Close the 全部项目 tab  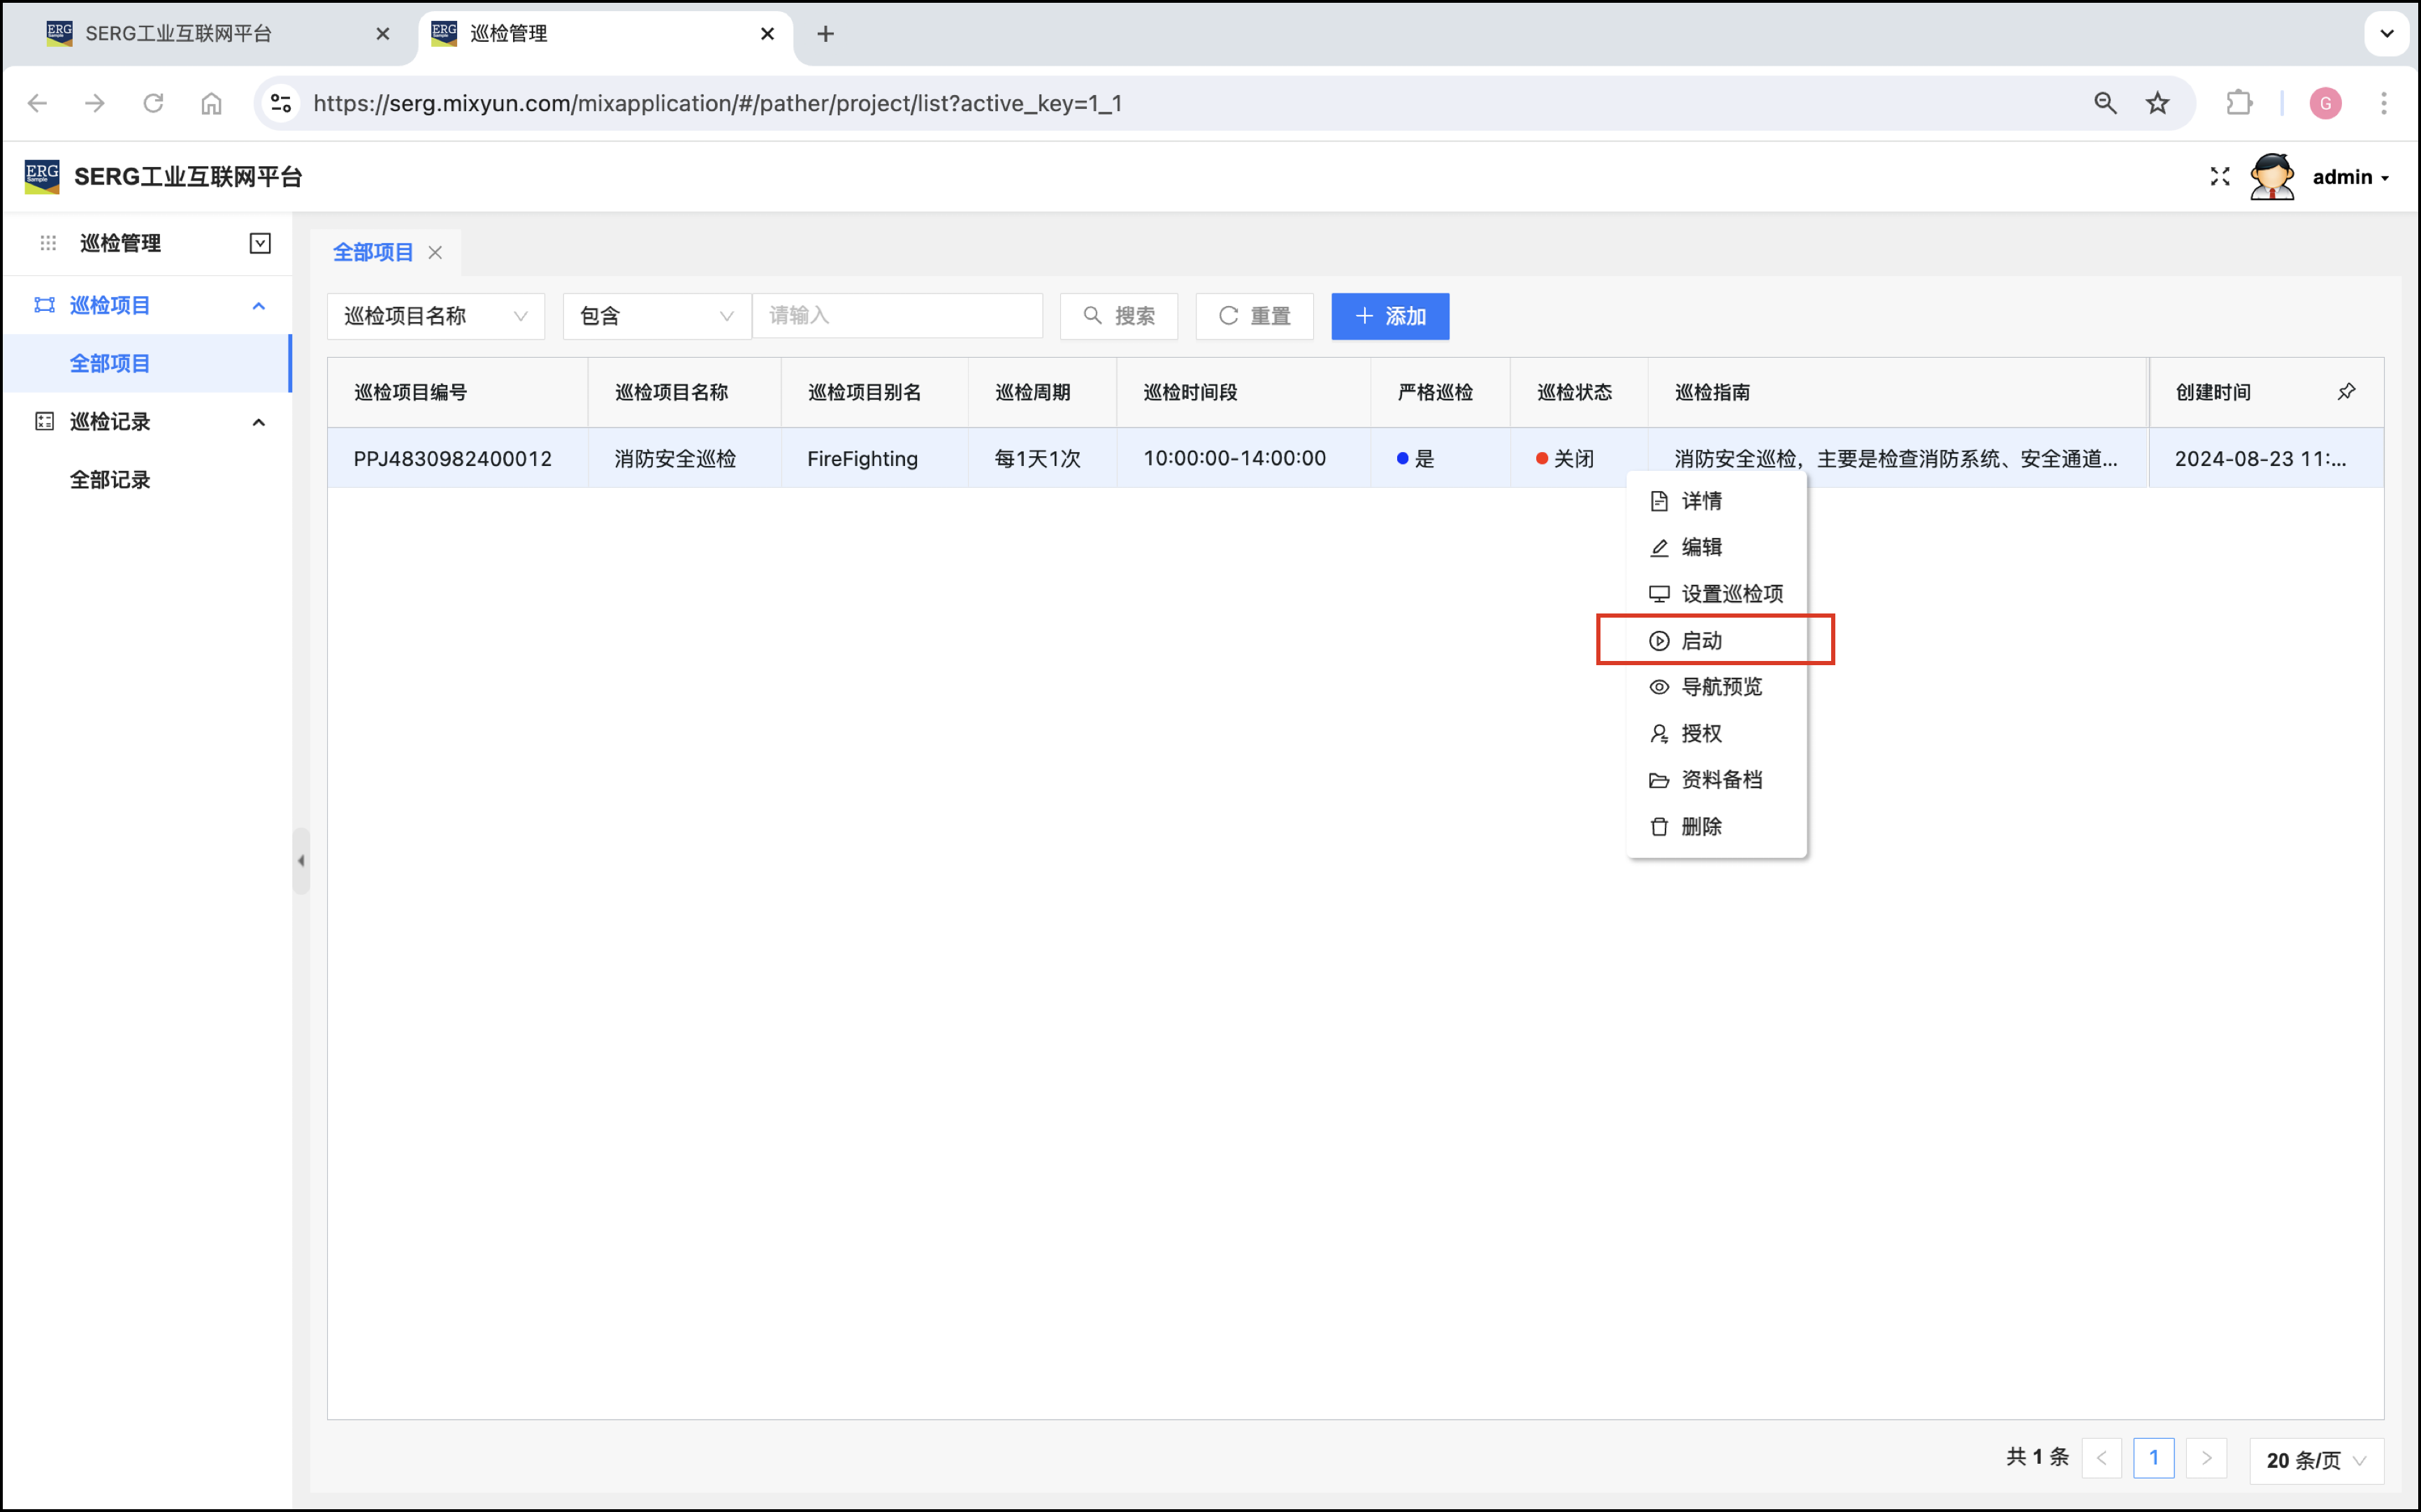tap(435, 253)
